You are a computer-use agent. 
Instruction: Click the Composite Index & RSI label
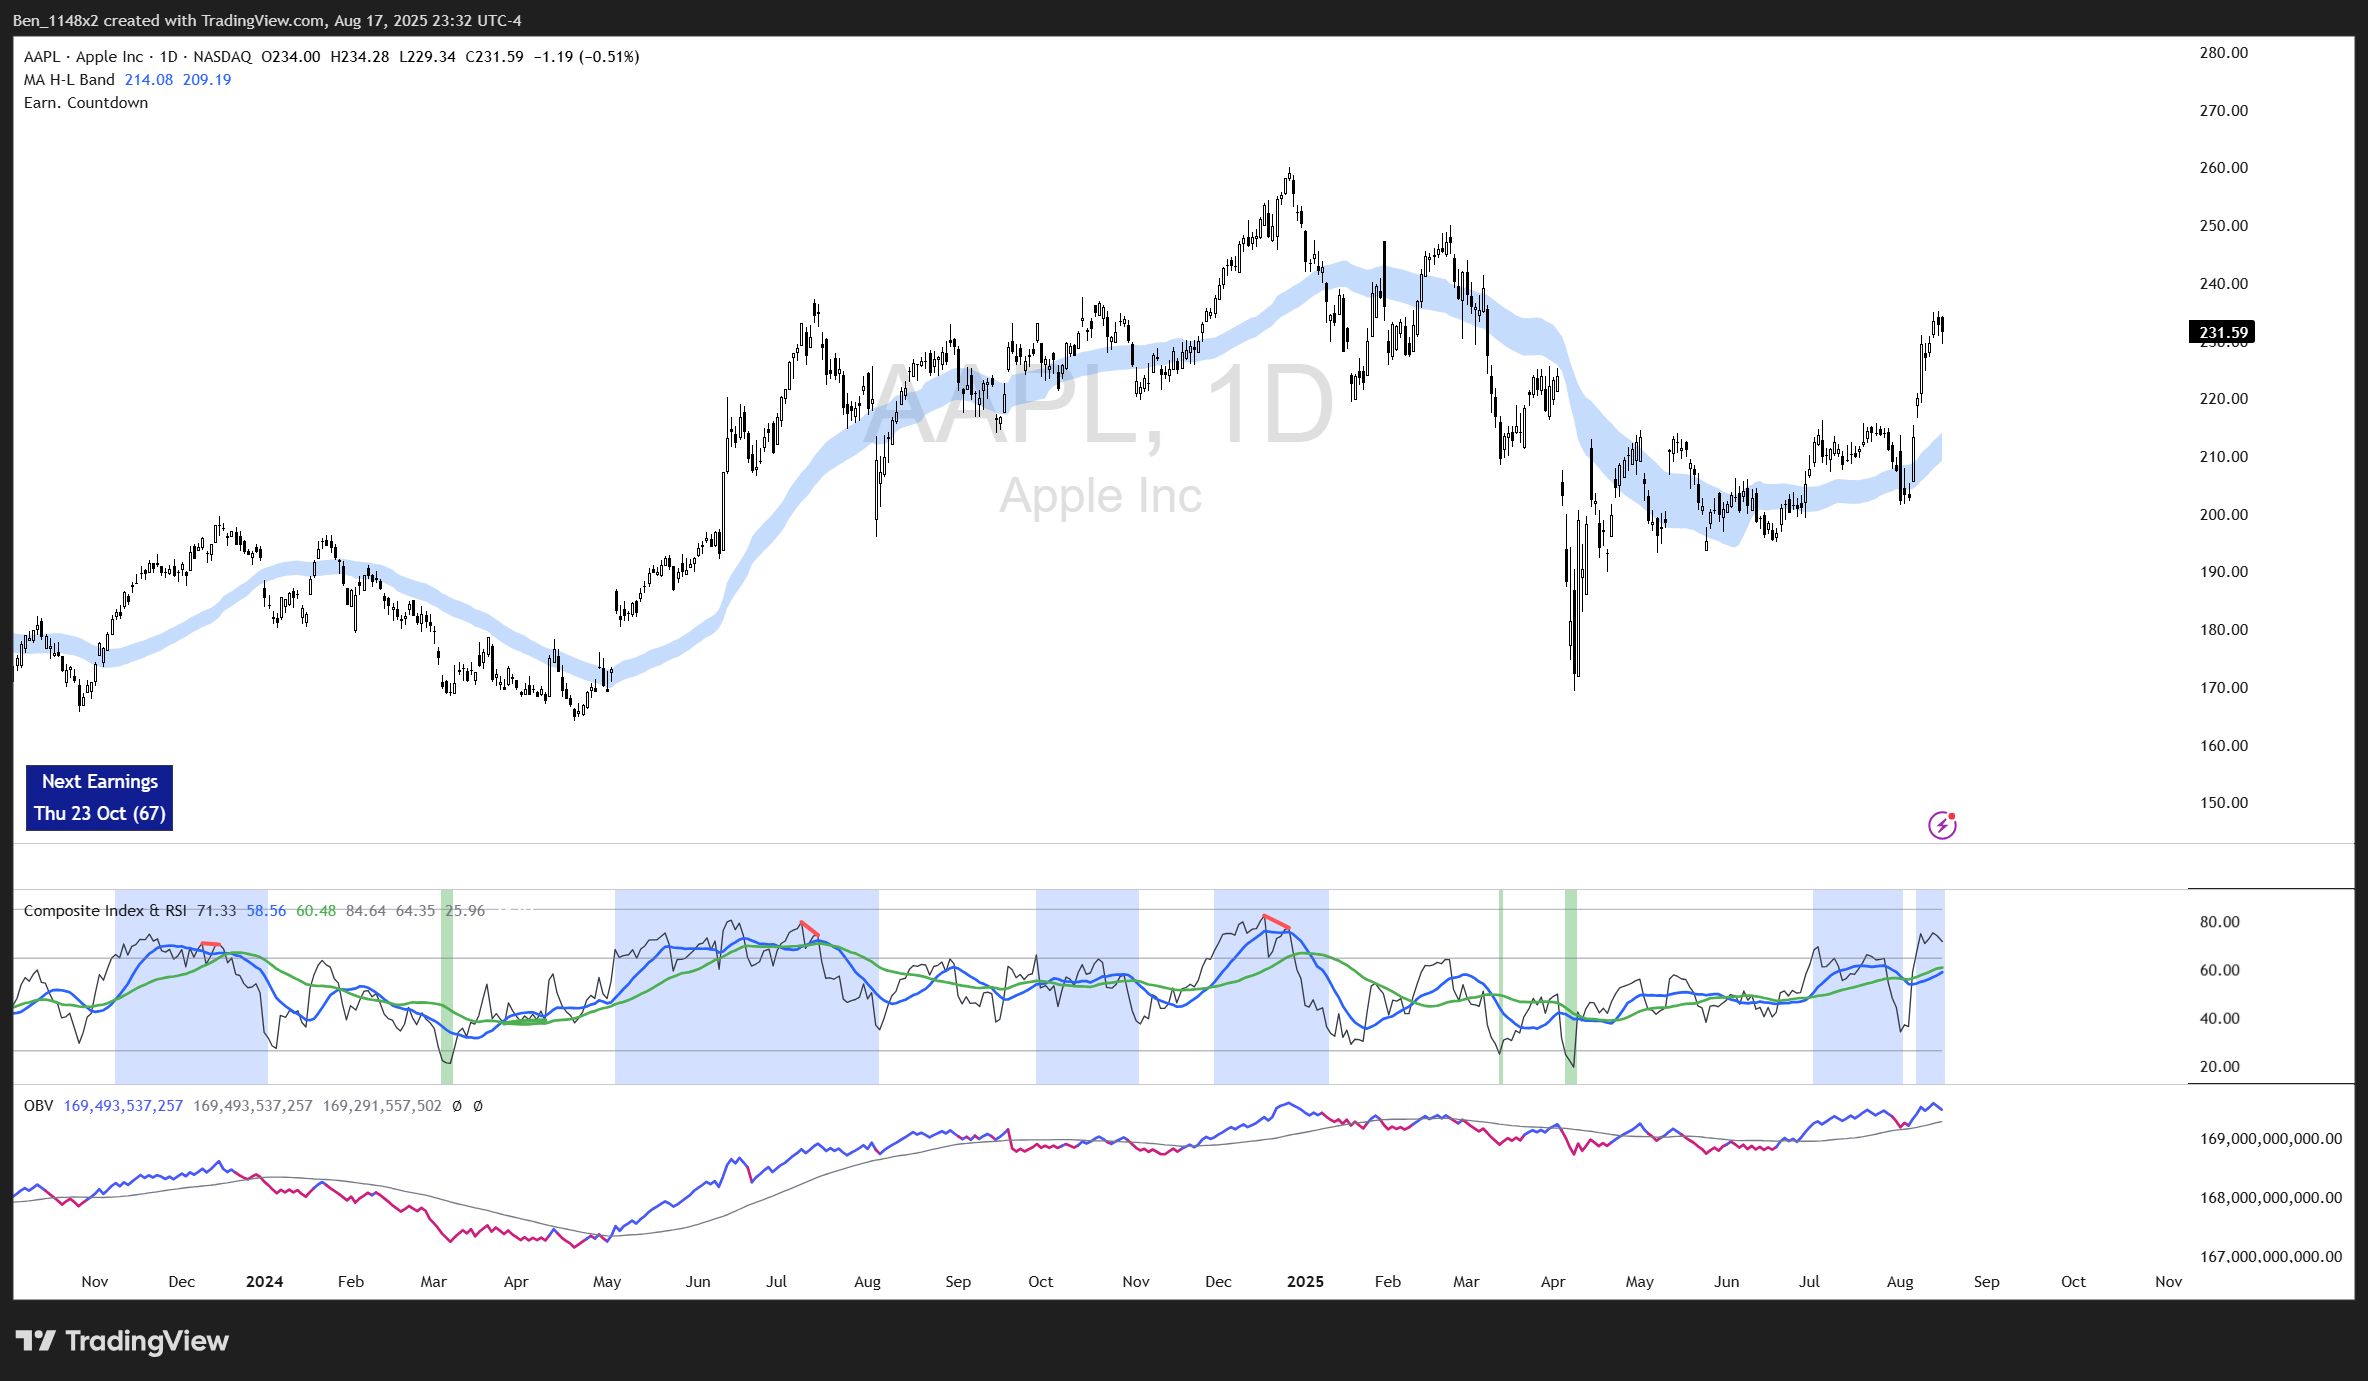(105, 911)
